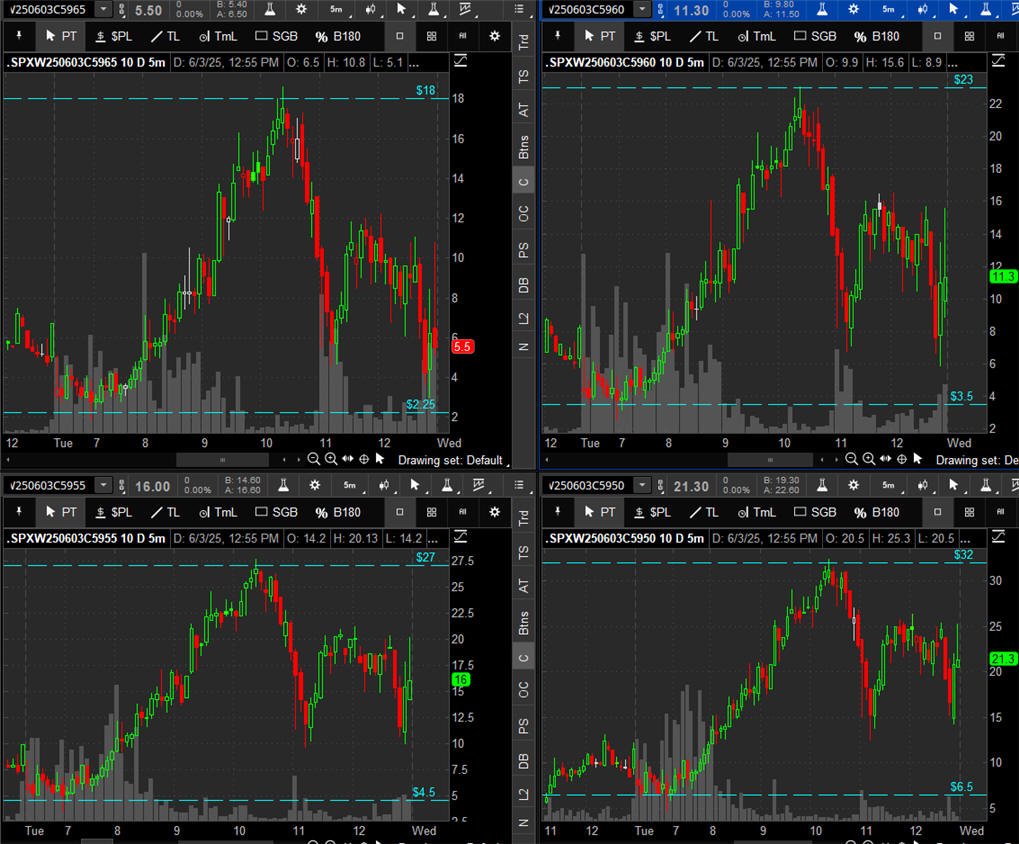Open 5m timeframe dropdown in 5955 chart header
The height and width of the screenshot is (844, 1019).
(x=350, y=485)
